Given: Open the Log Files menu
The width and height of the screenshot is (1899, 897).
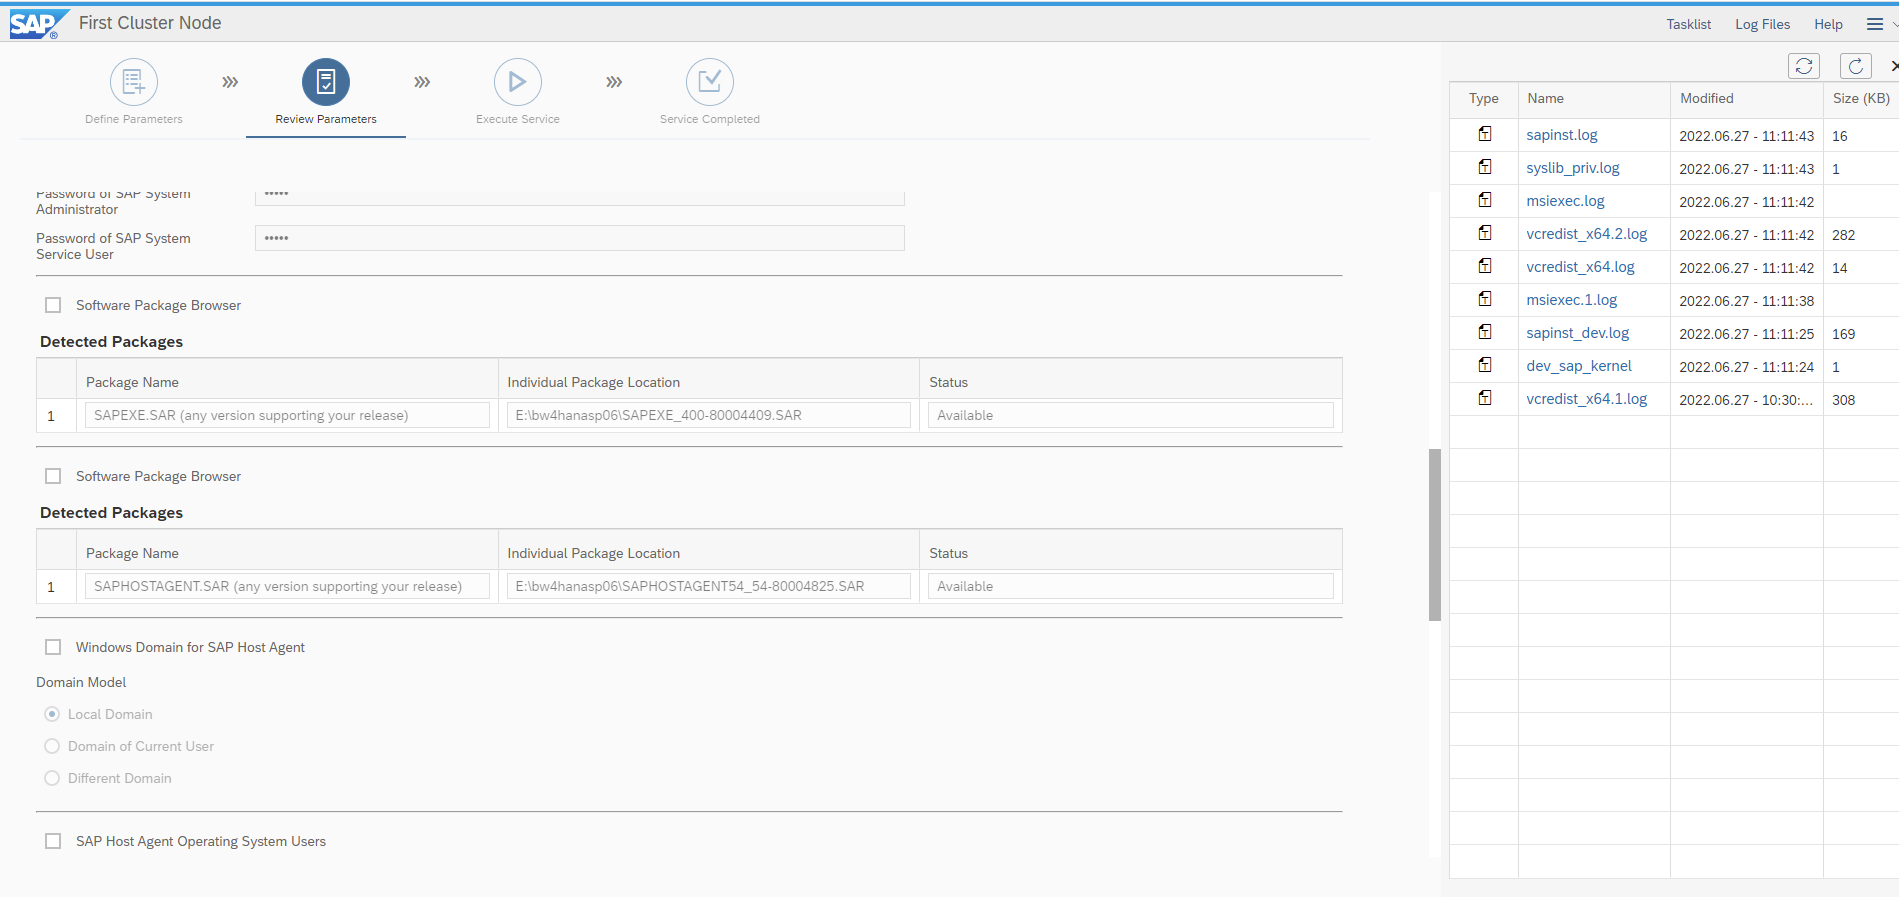Looking at the screenshot, I should pos(1763,24).
